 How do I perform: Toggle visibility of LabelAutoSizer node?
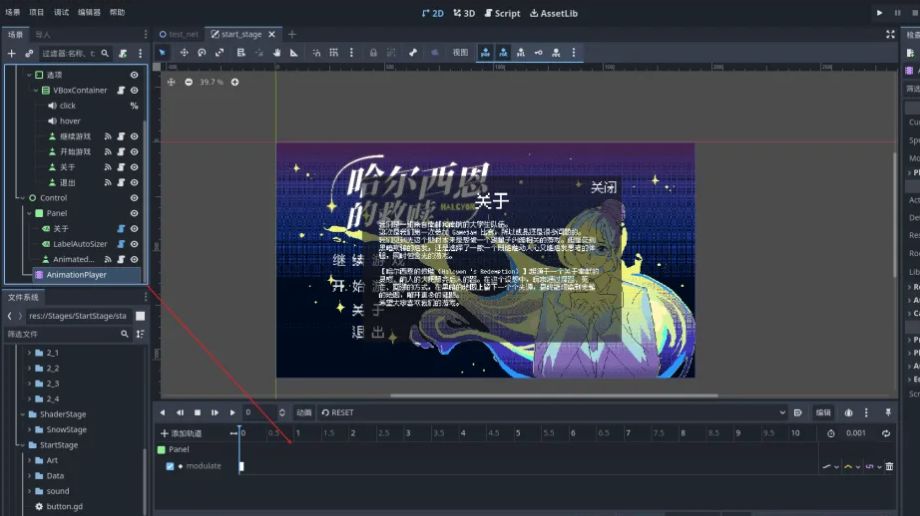(x=134, y=244)
